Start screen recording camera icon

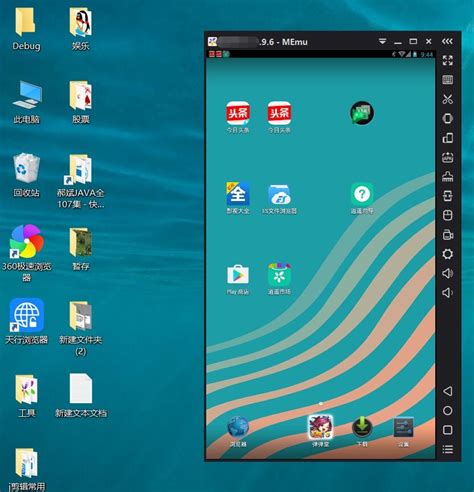(x=447, y=235)
